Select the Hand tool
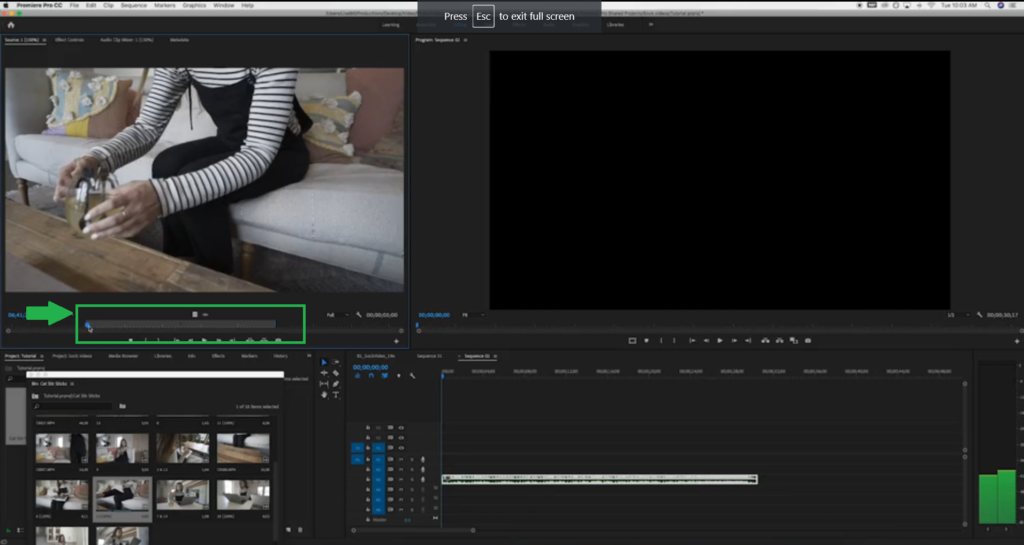This screenshot has width=1024, height=545. click(x=324, y=395)
